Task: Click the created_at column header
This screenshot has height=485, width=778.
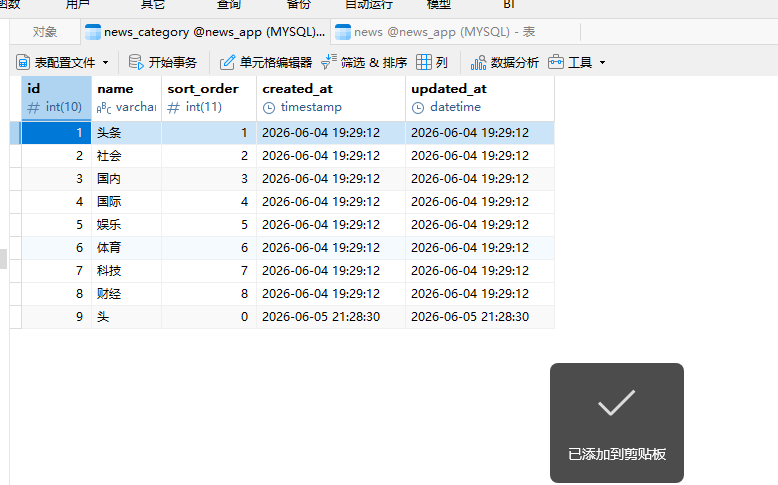Action: click(x=331, y=98)
